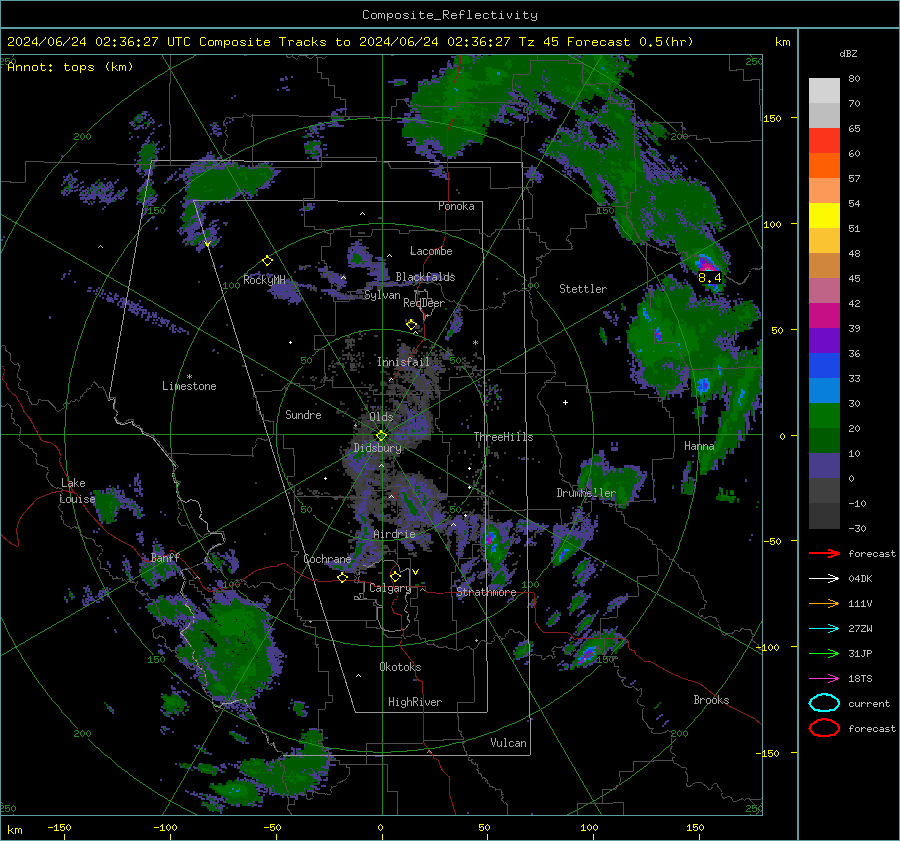Click the Ponoka city label
Screen dimensions: 900x841
point(456,206)
